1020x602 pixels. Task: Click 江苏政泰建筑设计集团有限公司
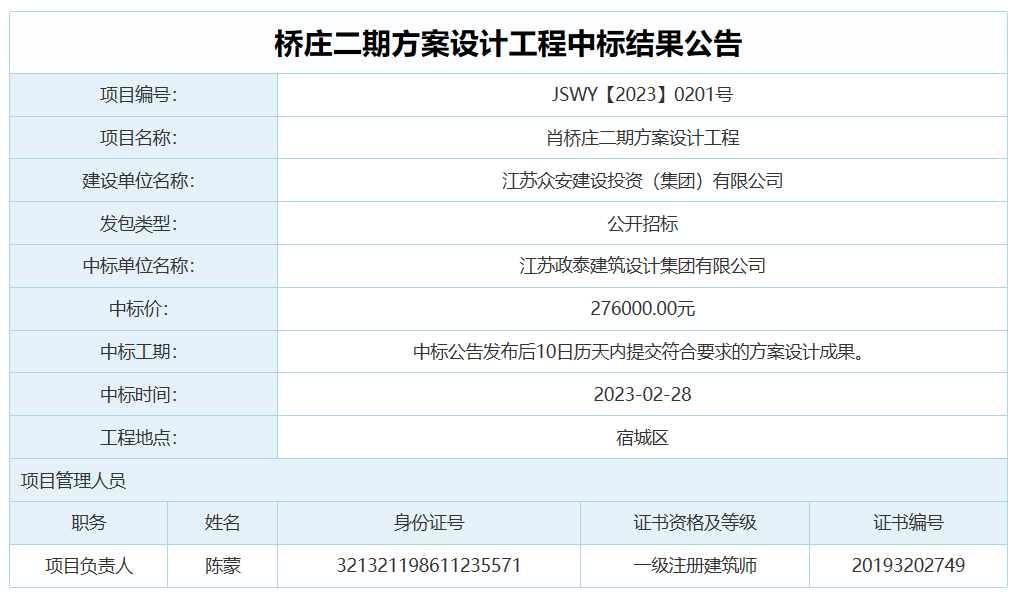(x=642, y=266)
